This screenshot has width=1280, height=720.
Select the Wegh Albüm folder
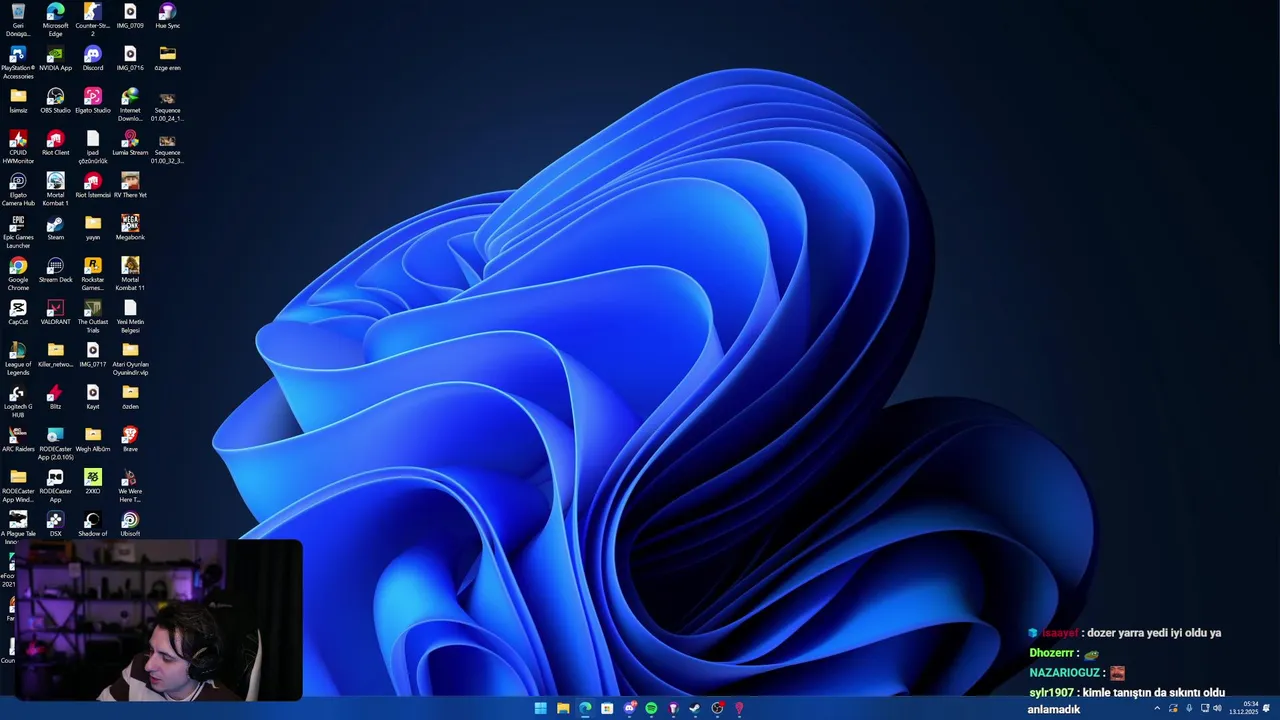click(x=92, y=439)
